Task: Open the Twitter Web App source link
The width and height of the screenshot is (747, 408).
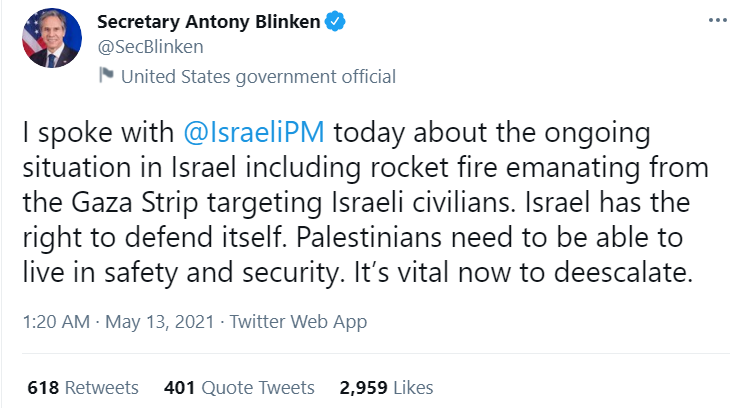Action: tap(298, 322)
